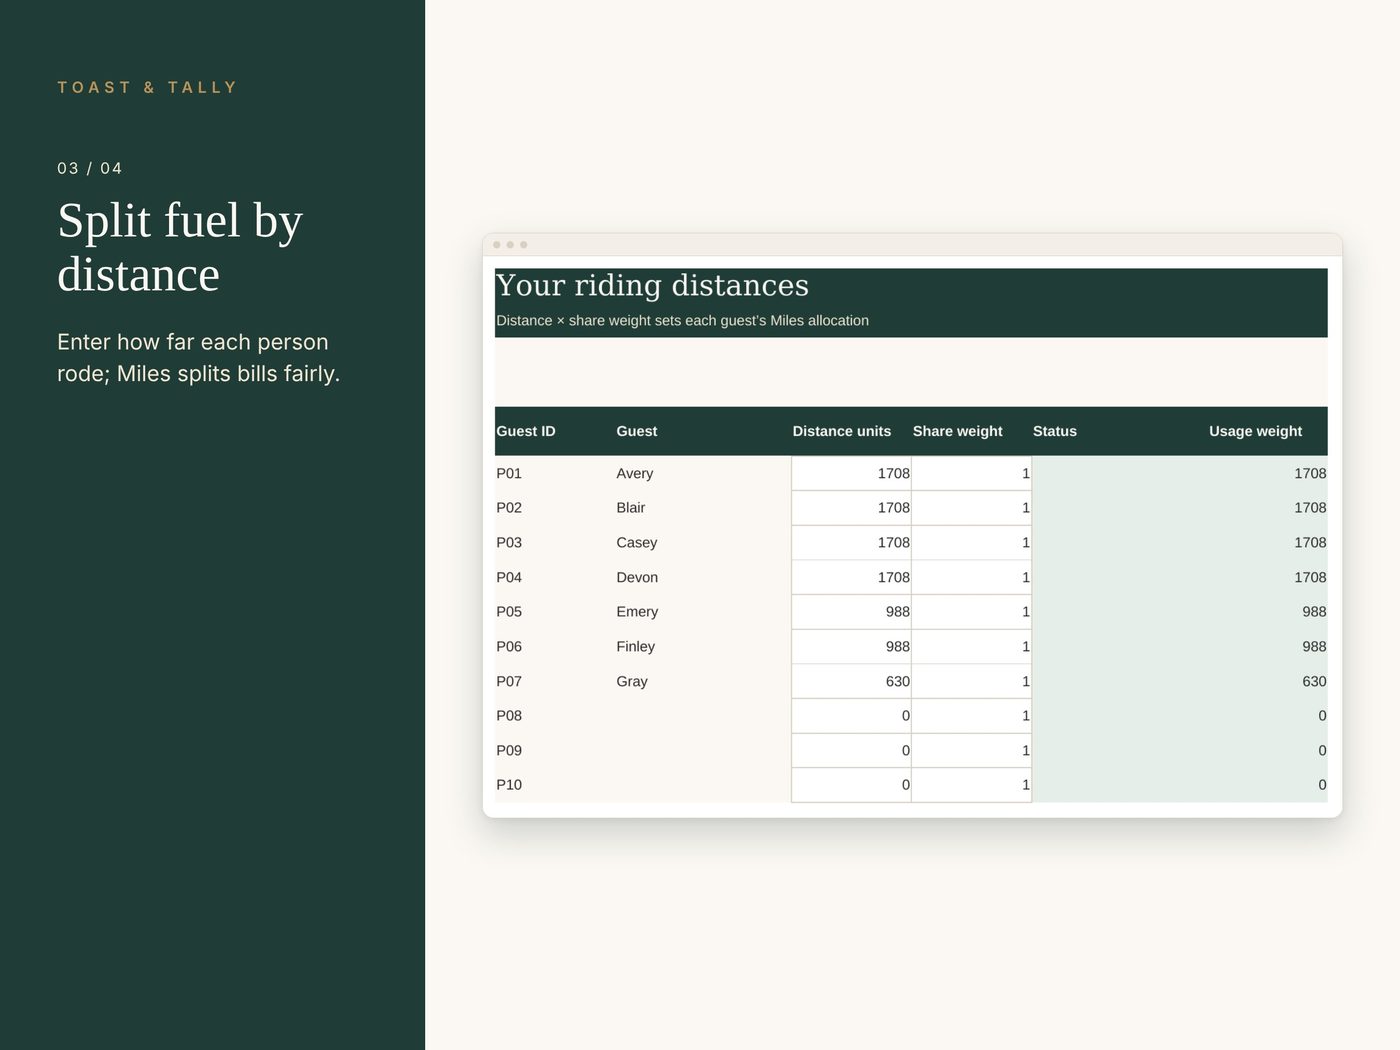Click the Distance units column header
1400x1050 pixels.
841,431
